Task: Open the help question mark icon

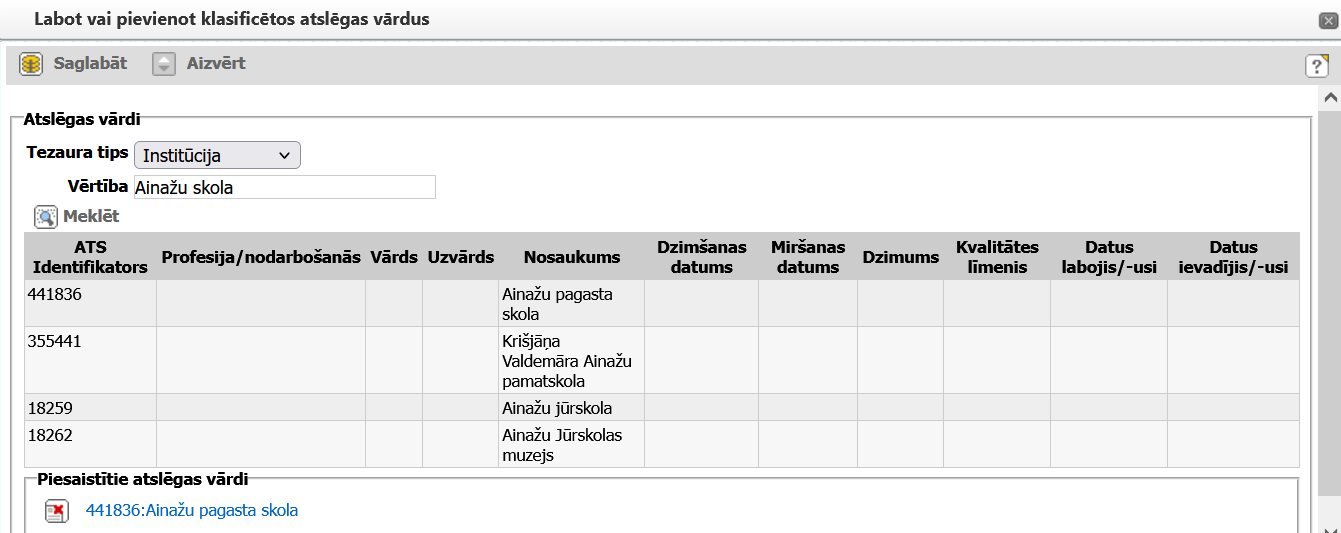Action: [x=1317, y=66]
